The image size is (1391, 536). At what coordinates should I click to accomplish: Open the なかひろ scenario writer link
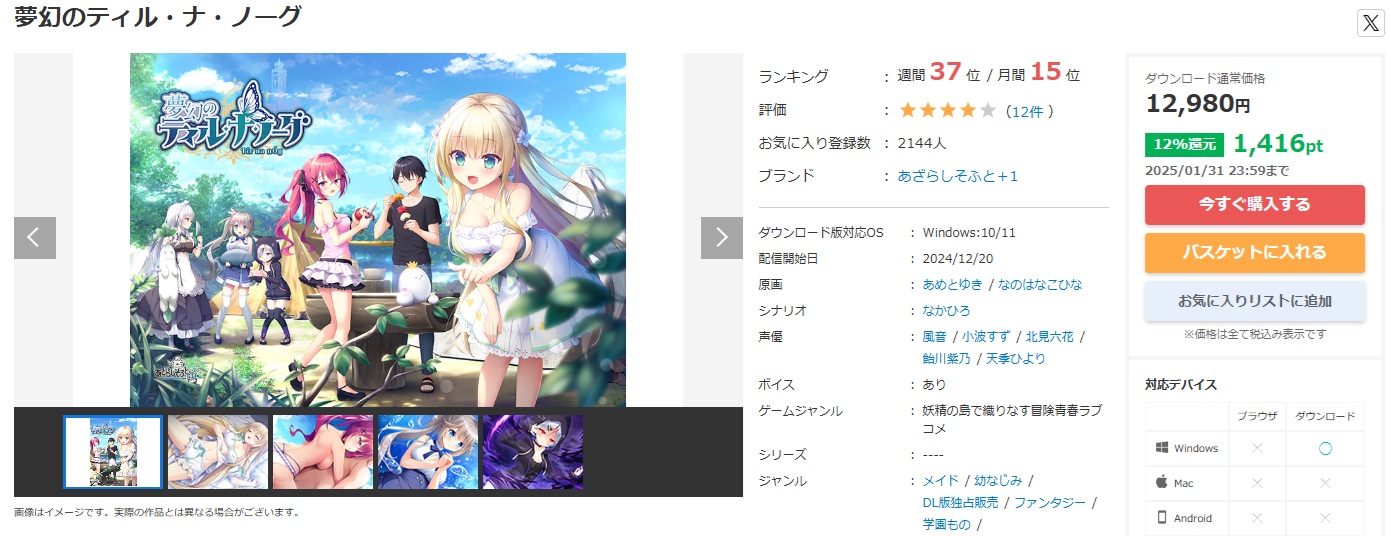(x=946, y=311)
